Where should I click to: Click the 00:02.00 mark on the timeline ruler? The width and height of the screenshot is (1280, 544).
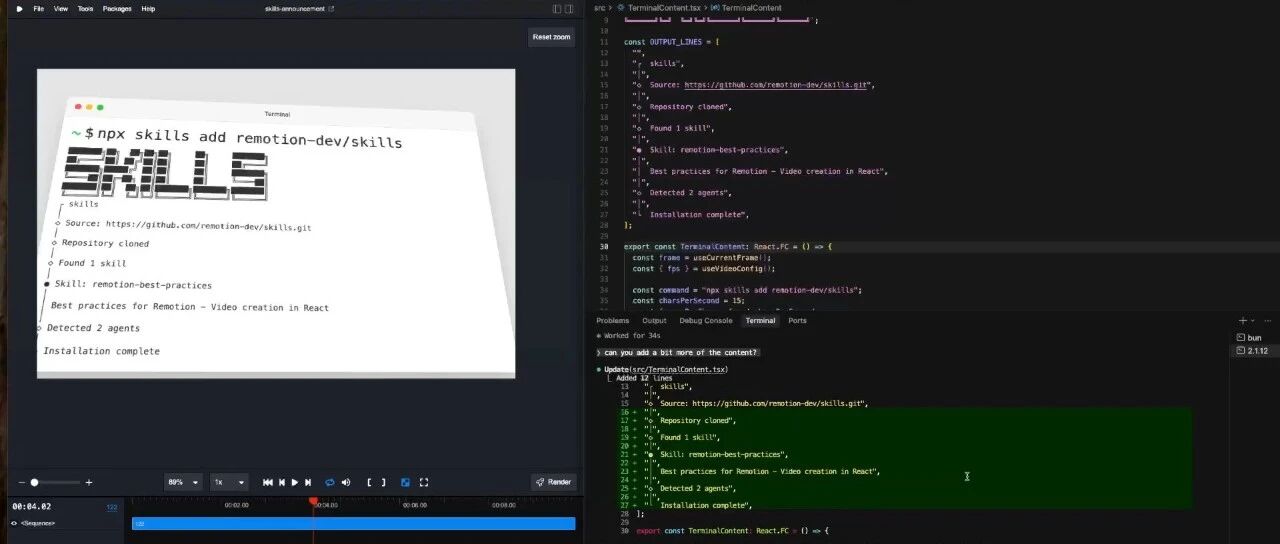click(x=237, y=505)
